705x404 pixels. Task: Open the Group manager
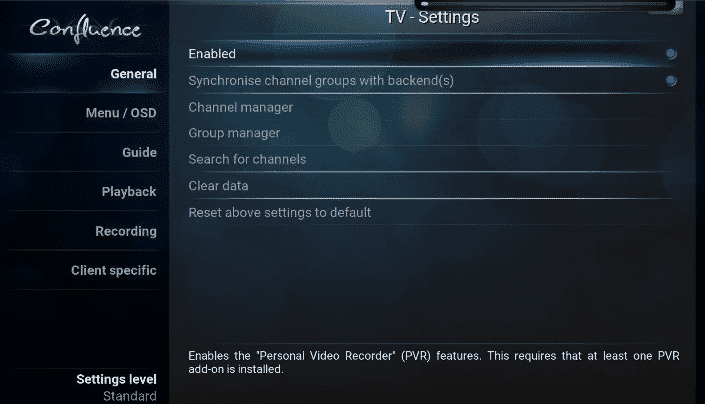pos(432,133)
